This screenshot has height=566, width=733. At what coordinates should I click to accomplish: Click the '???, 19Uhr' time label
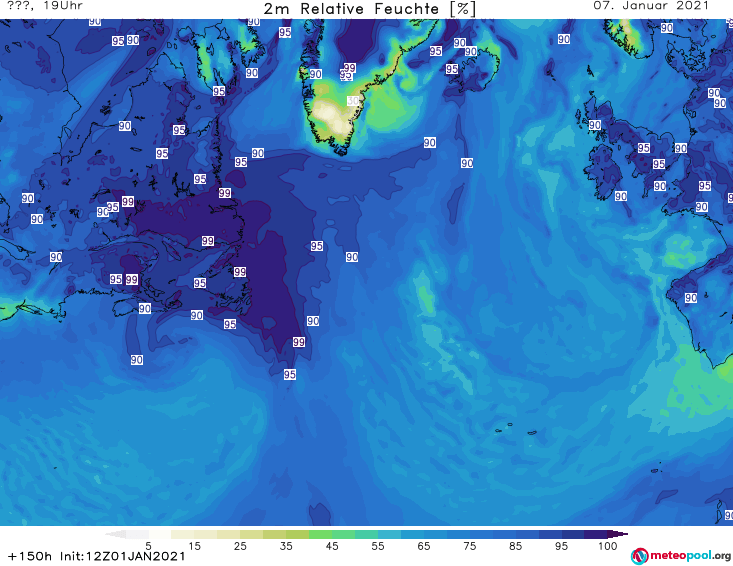pyautogui.click(x=45, y=6)
